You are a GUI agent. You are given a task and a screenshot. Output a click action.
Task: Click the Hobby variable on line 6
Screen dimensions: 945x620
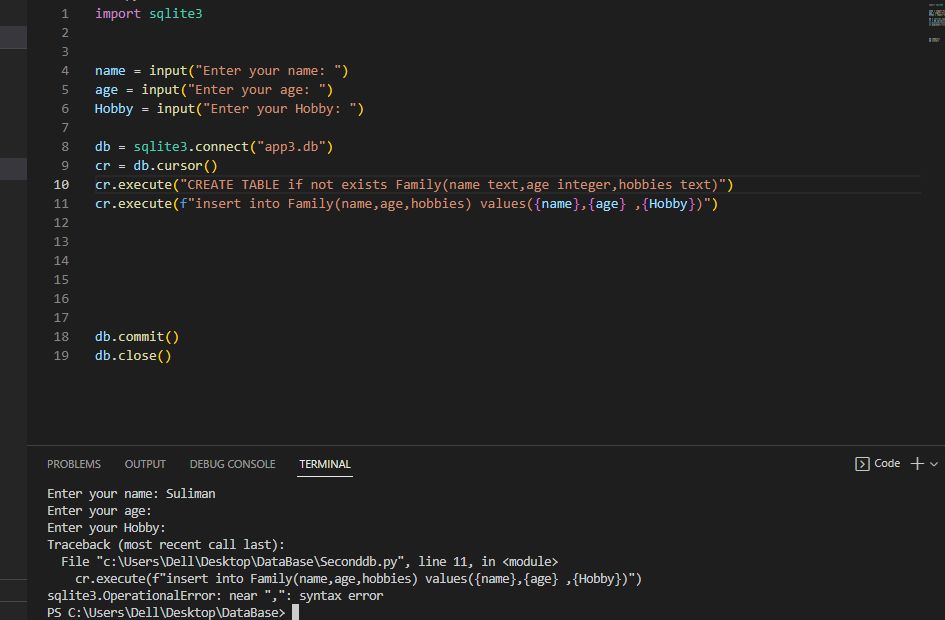(114, 108)
